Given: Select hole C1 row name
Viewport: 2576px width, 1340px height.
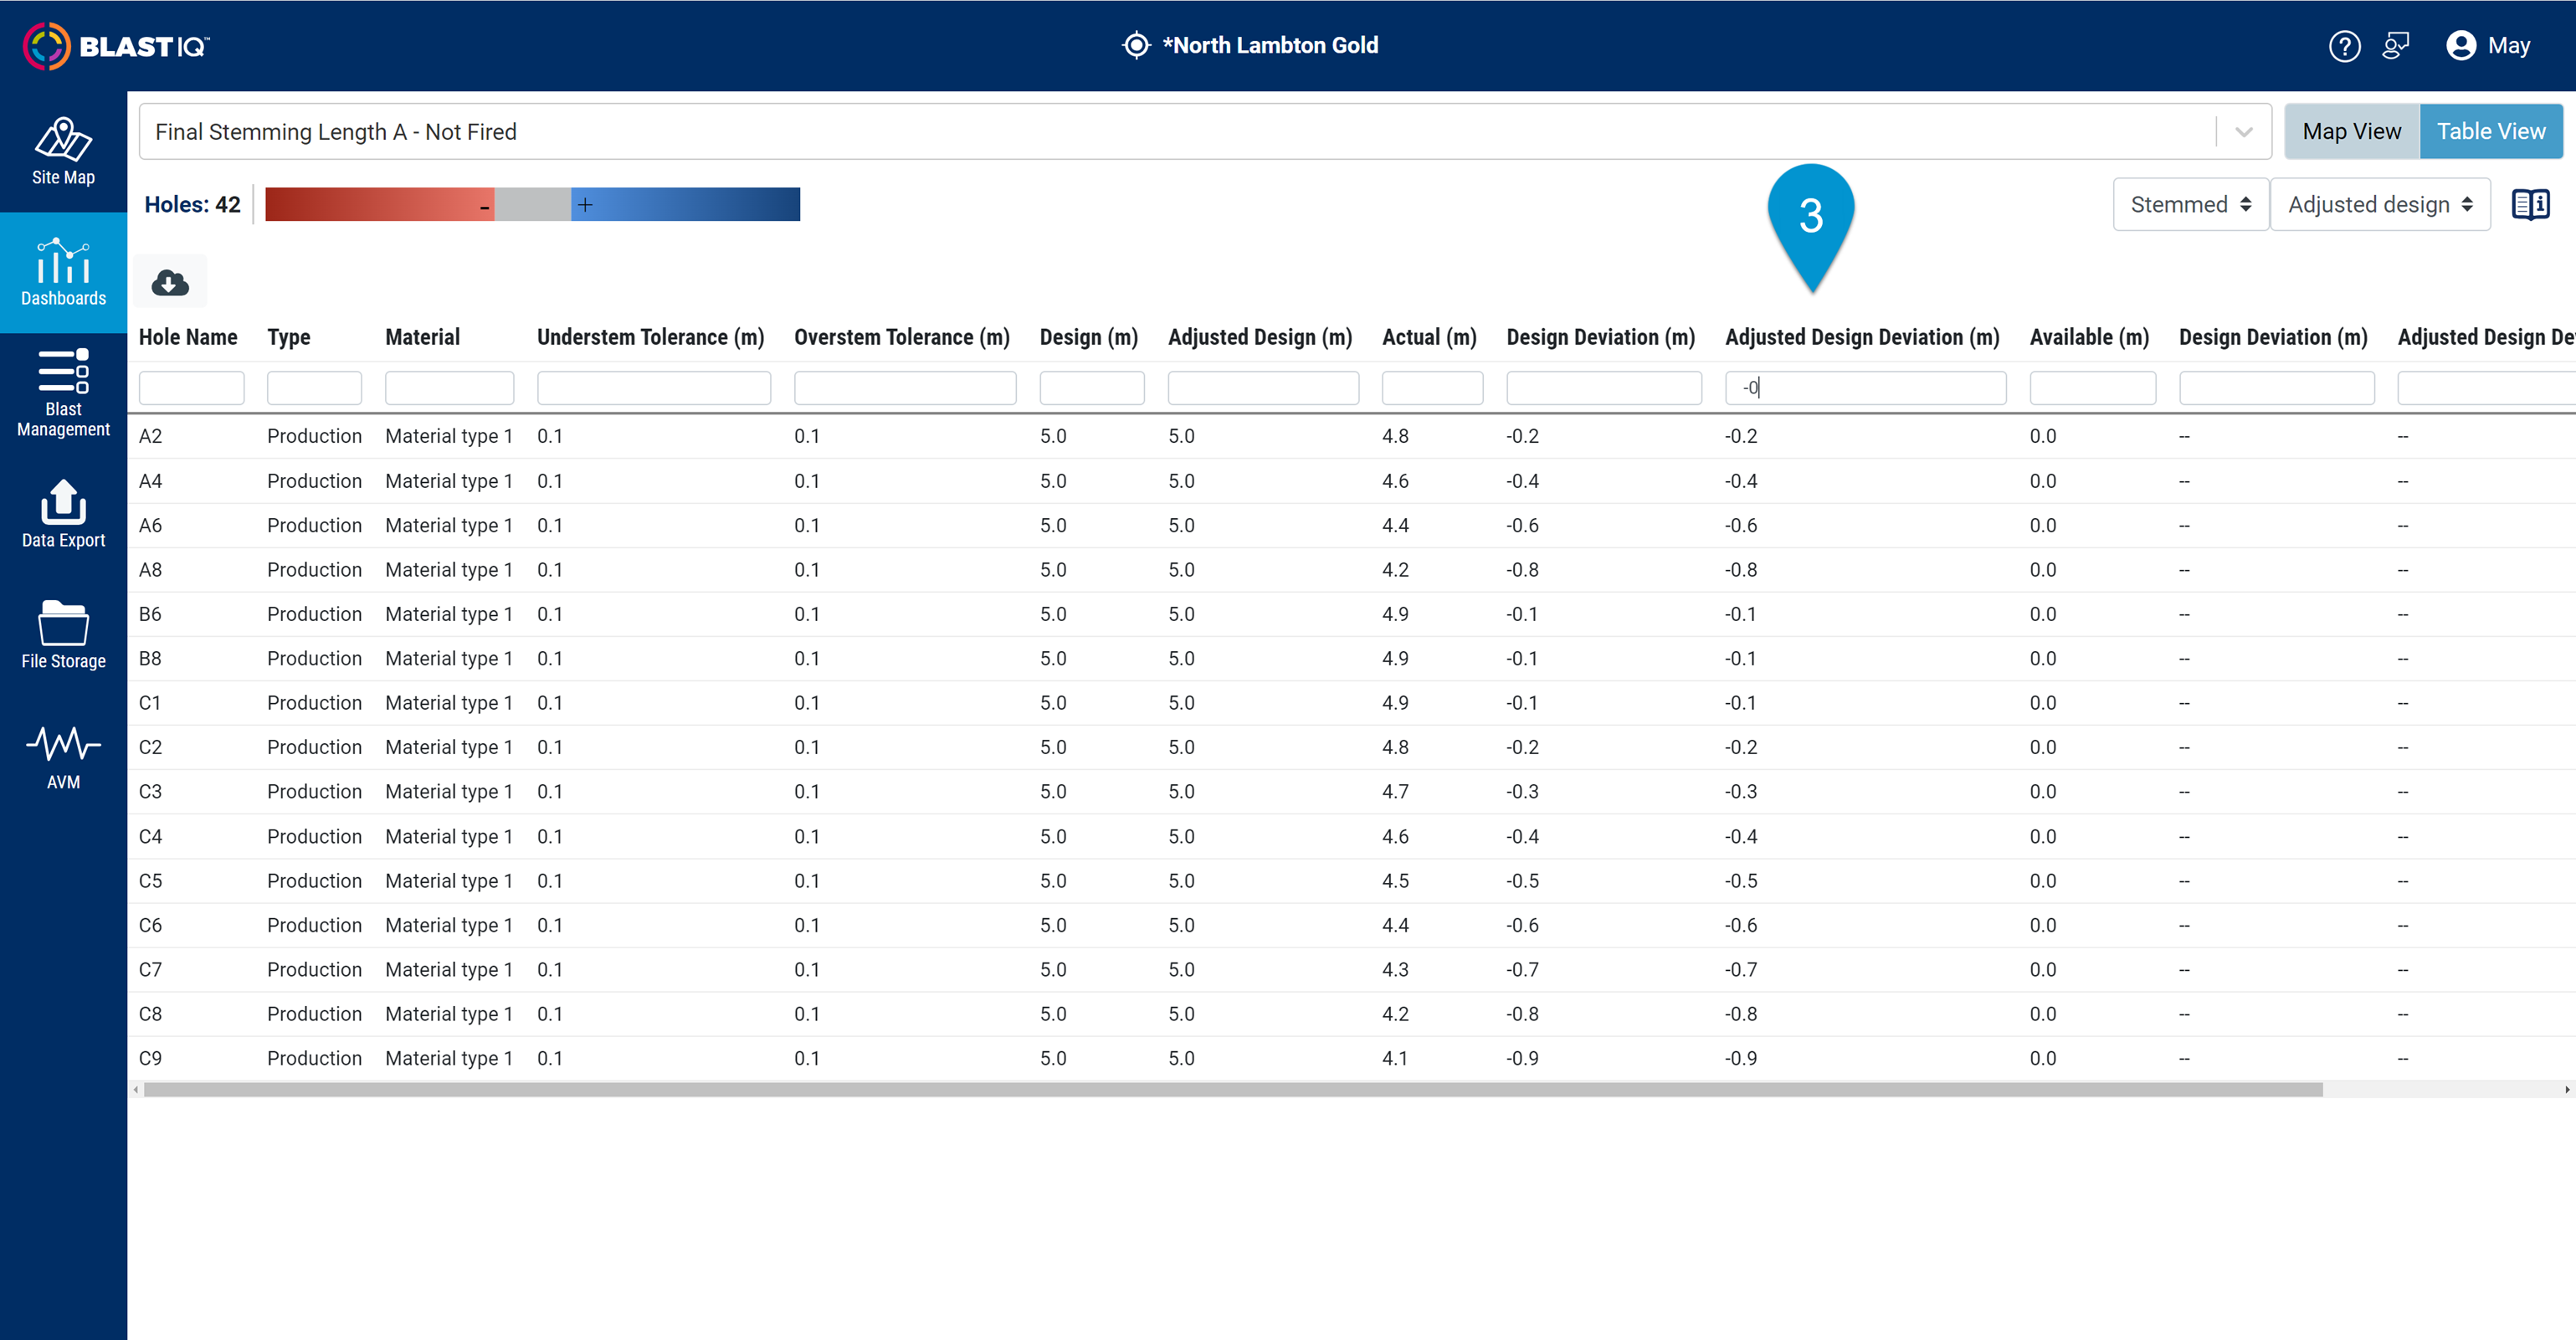Looking at the screenshot, I should pyautogui.click(x=150, y=703).
